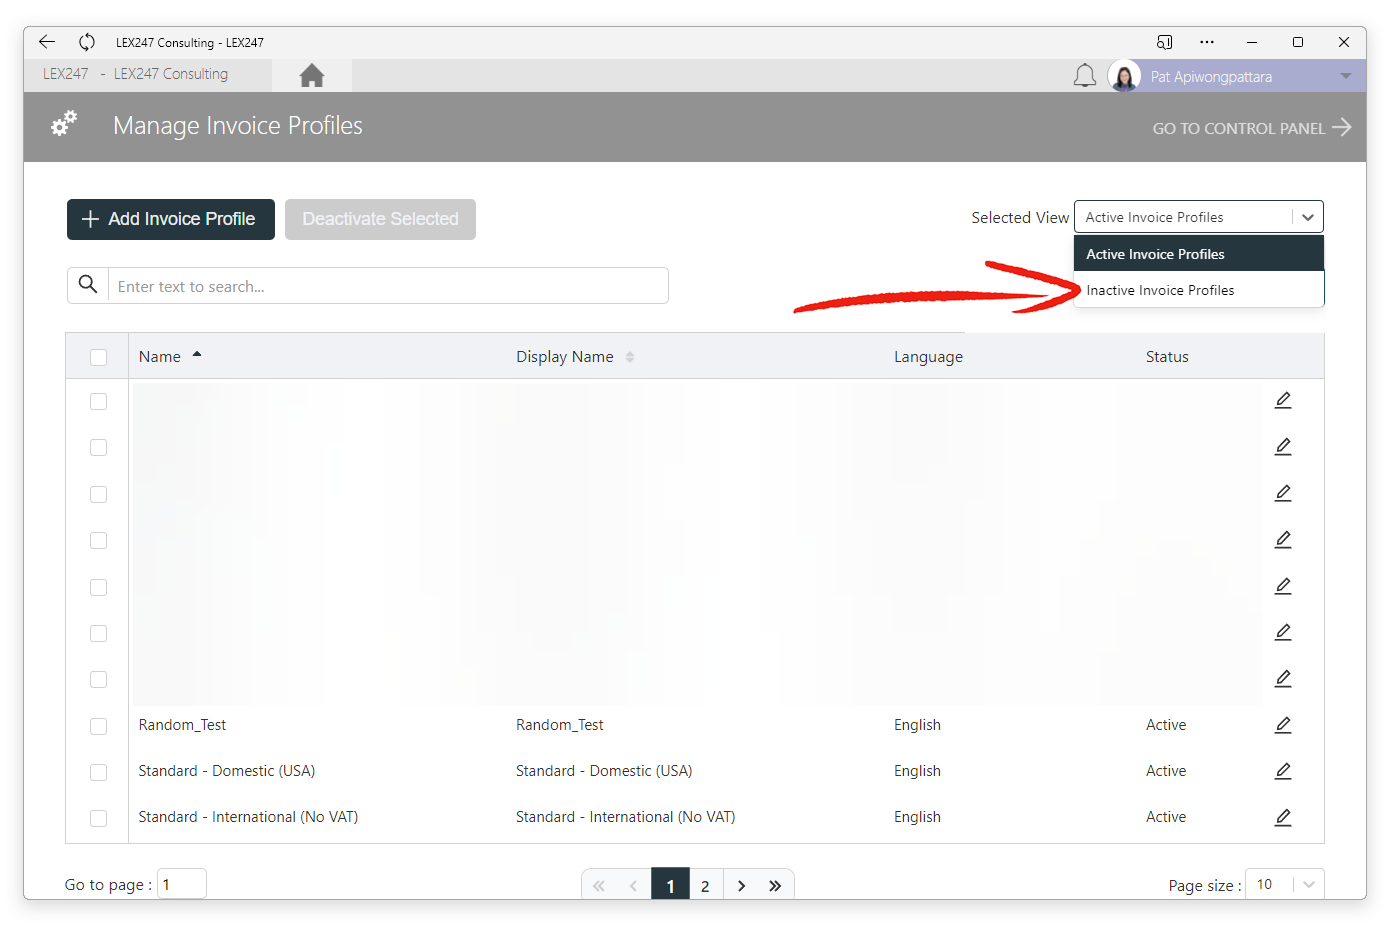
Task: Edit the Random_Test profile with pencil icon
Action: (1283, 725)
